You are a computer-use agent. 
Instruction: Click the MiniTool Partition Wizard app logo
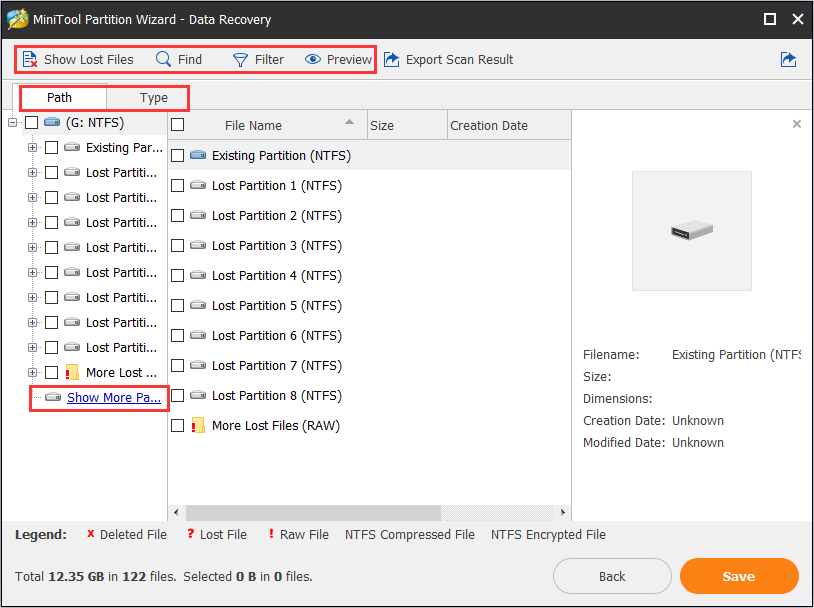[18, 19]
